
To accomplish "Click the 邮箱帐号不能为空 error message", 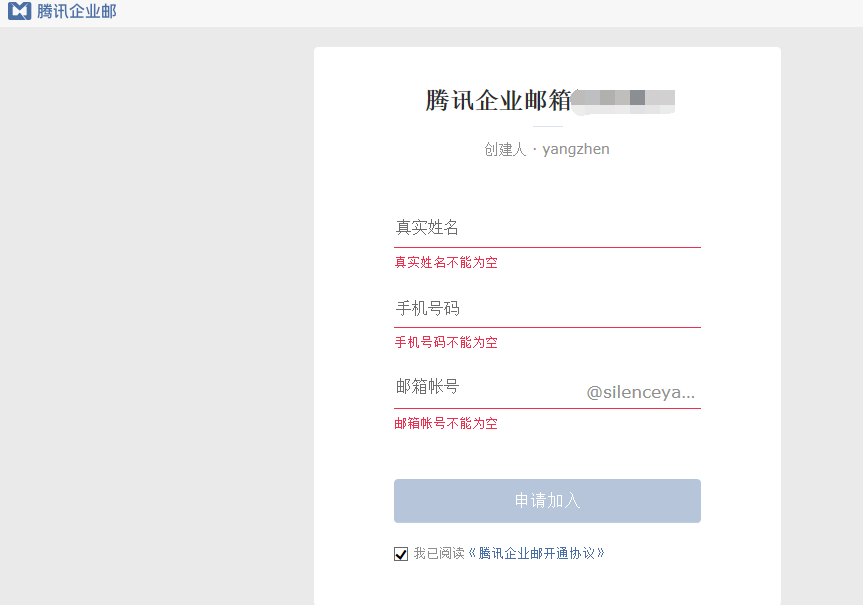I will pos(446,424).
